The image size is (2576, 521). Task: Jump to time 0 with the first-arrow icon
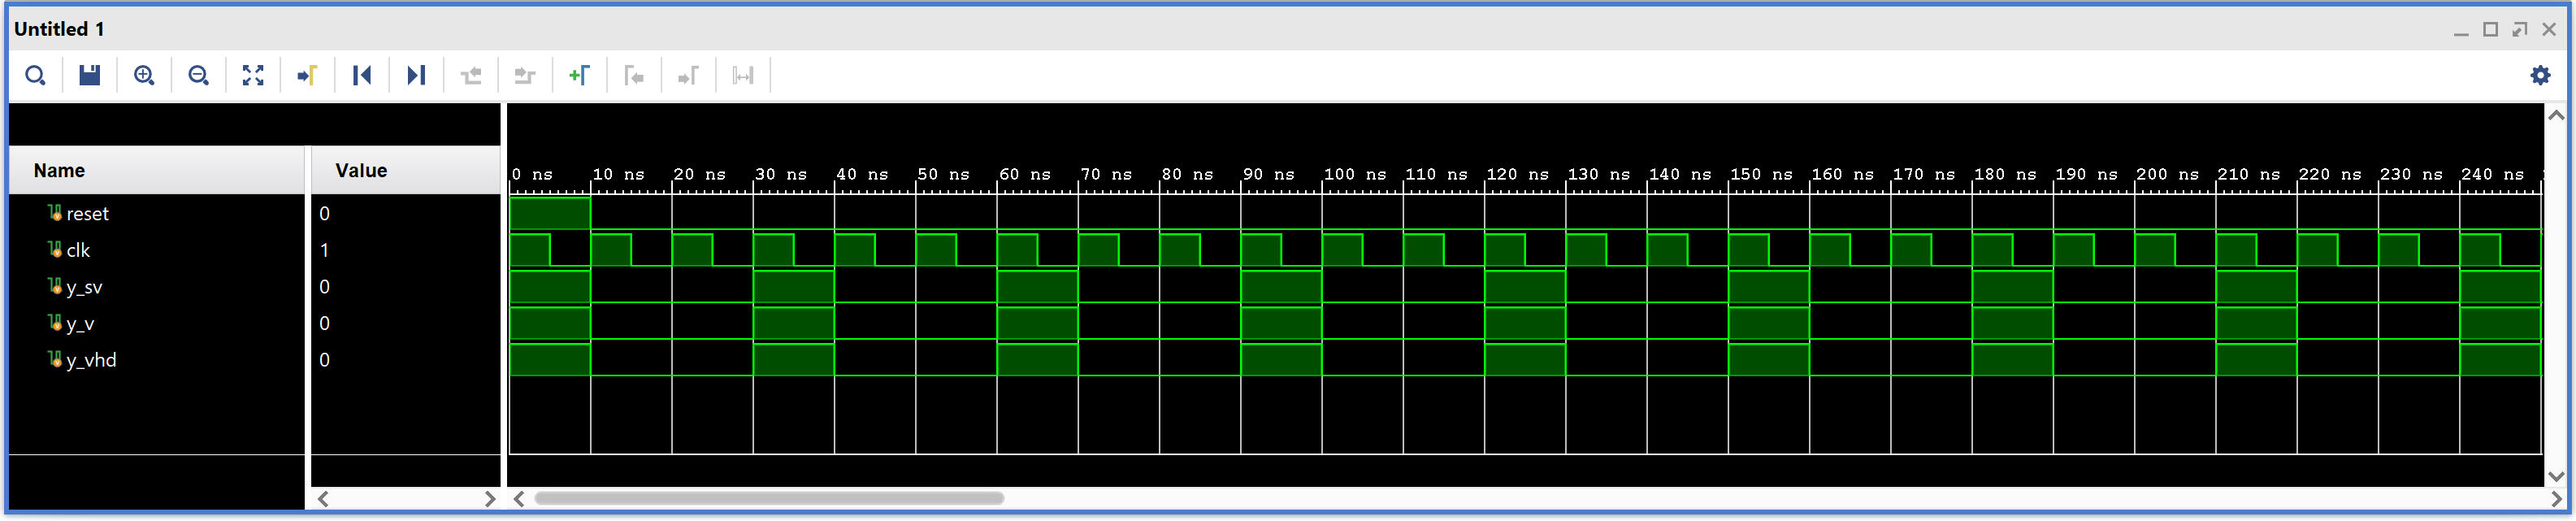click(x=362, y=76)
